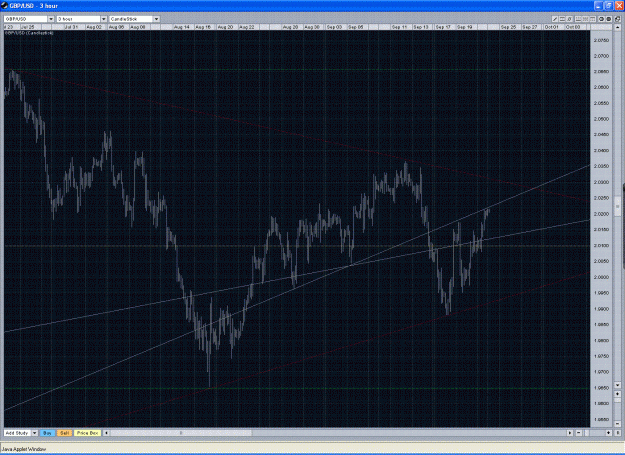625x455 pixels.
Task: Click the third chart layout icon
Action: coord(593,19)
